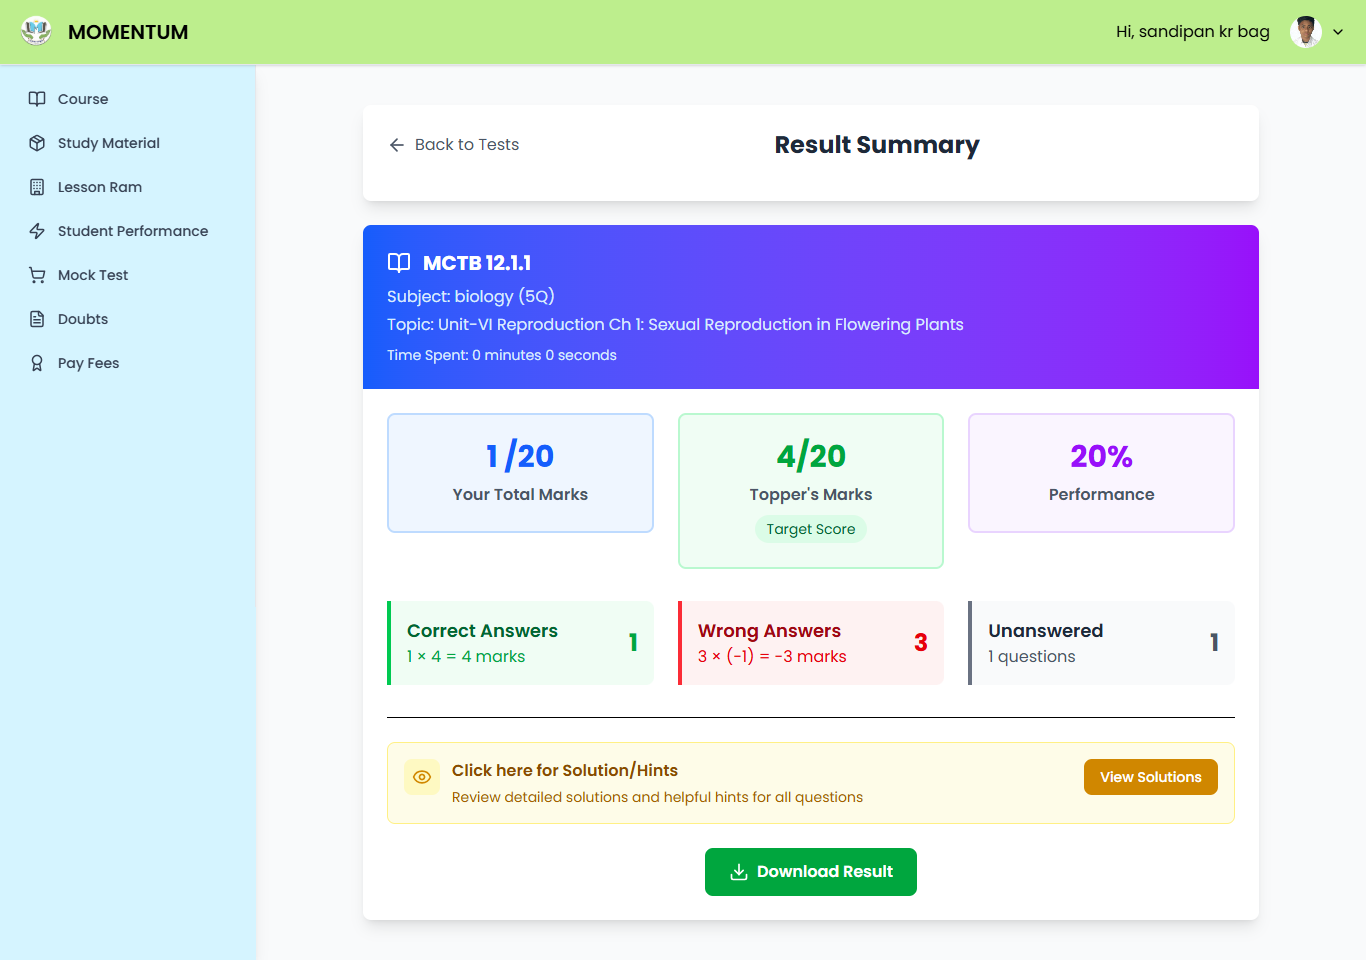
Task: Download the test result
Action: [x=810, y=872]
